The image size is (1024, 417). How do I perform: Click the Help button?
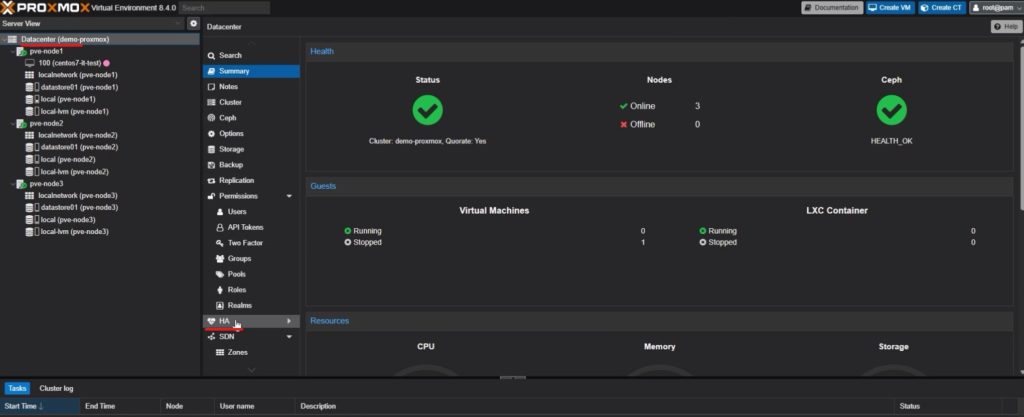coord(1006,27)
